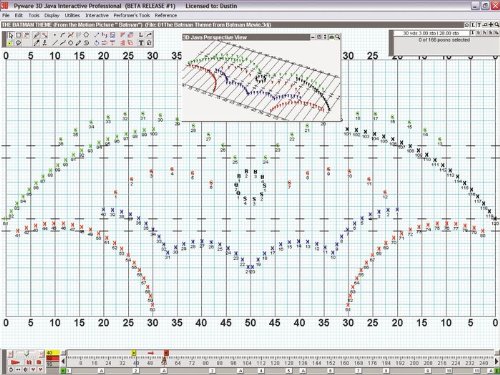
Task: Stop the drill animation playback
Action: [39, 362]
